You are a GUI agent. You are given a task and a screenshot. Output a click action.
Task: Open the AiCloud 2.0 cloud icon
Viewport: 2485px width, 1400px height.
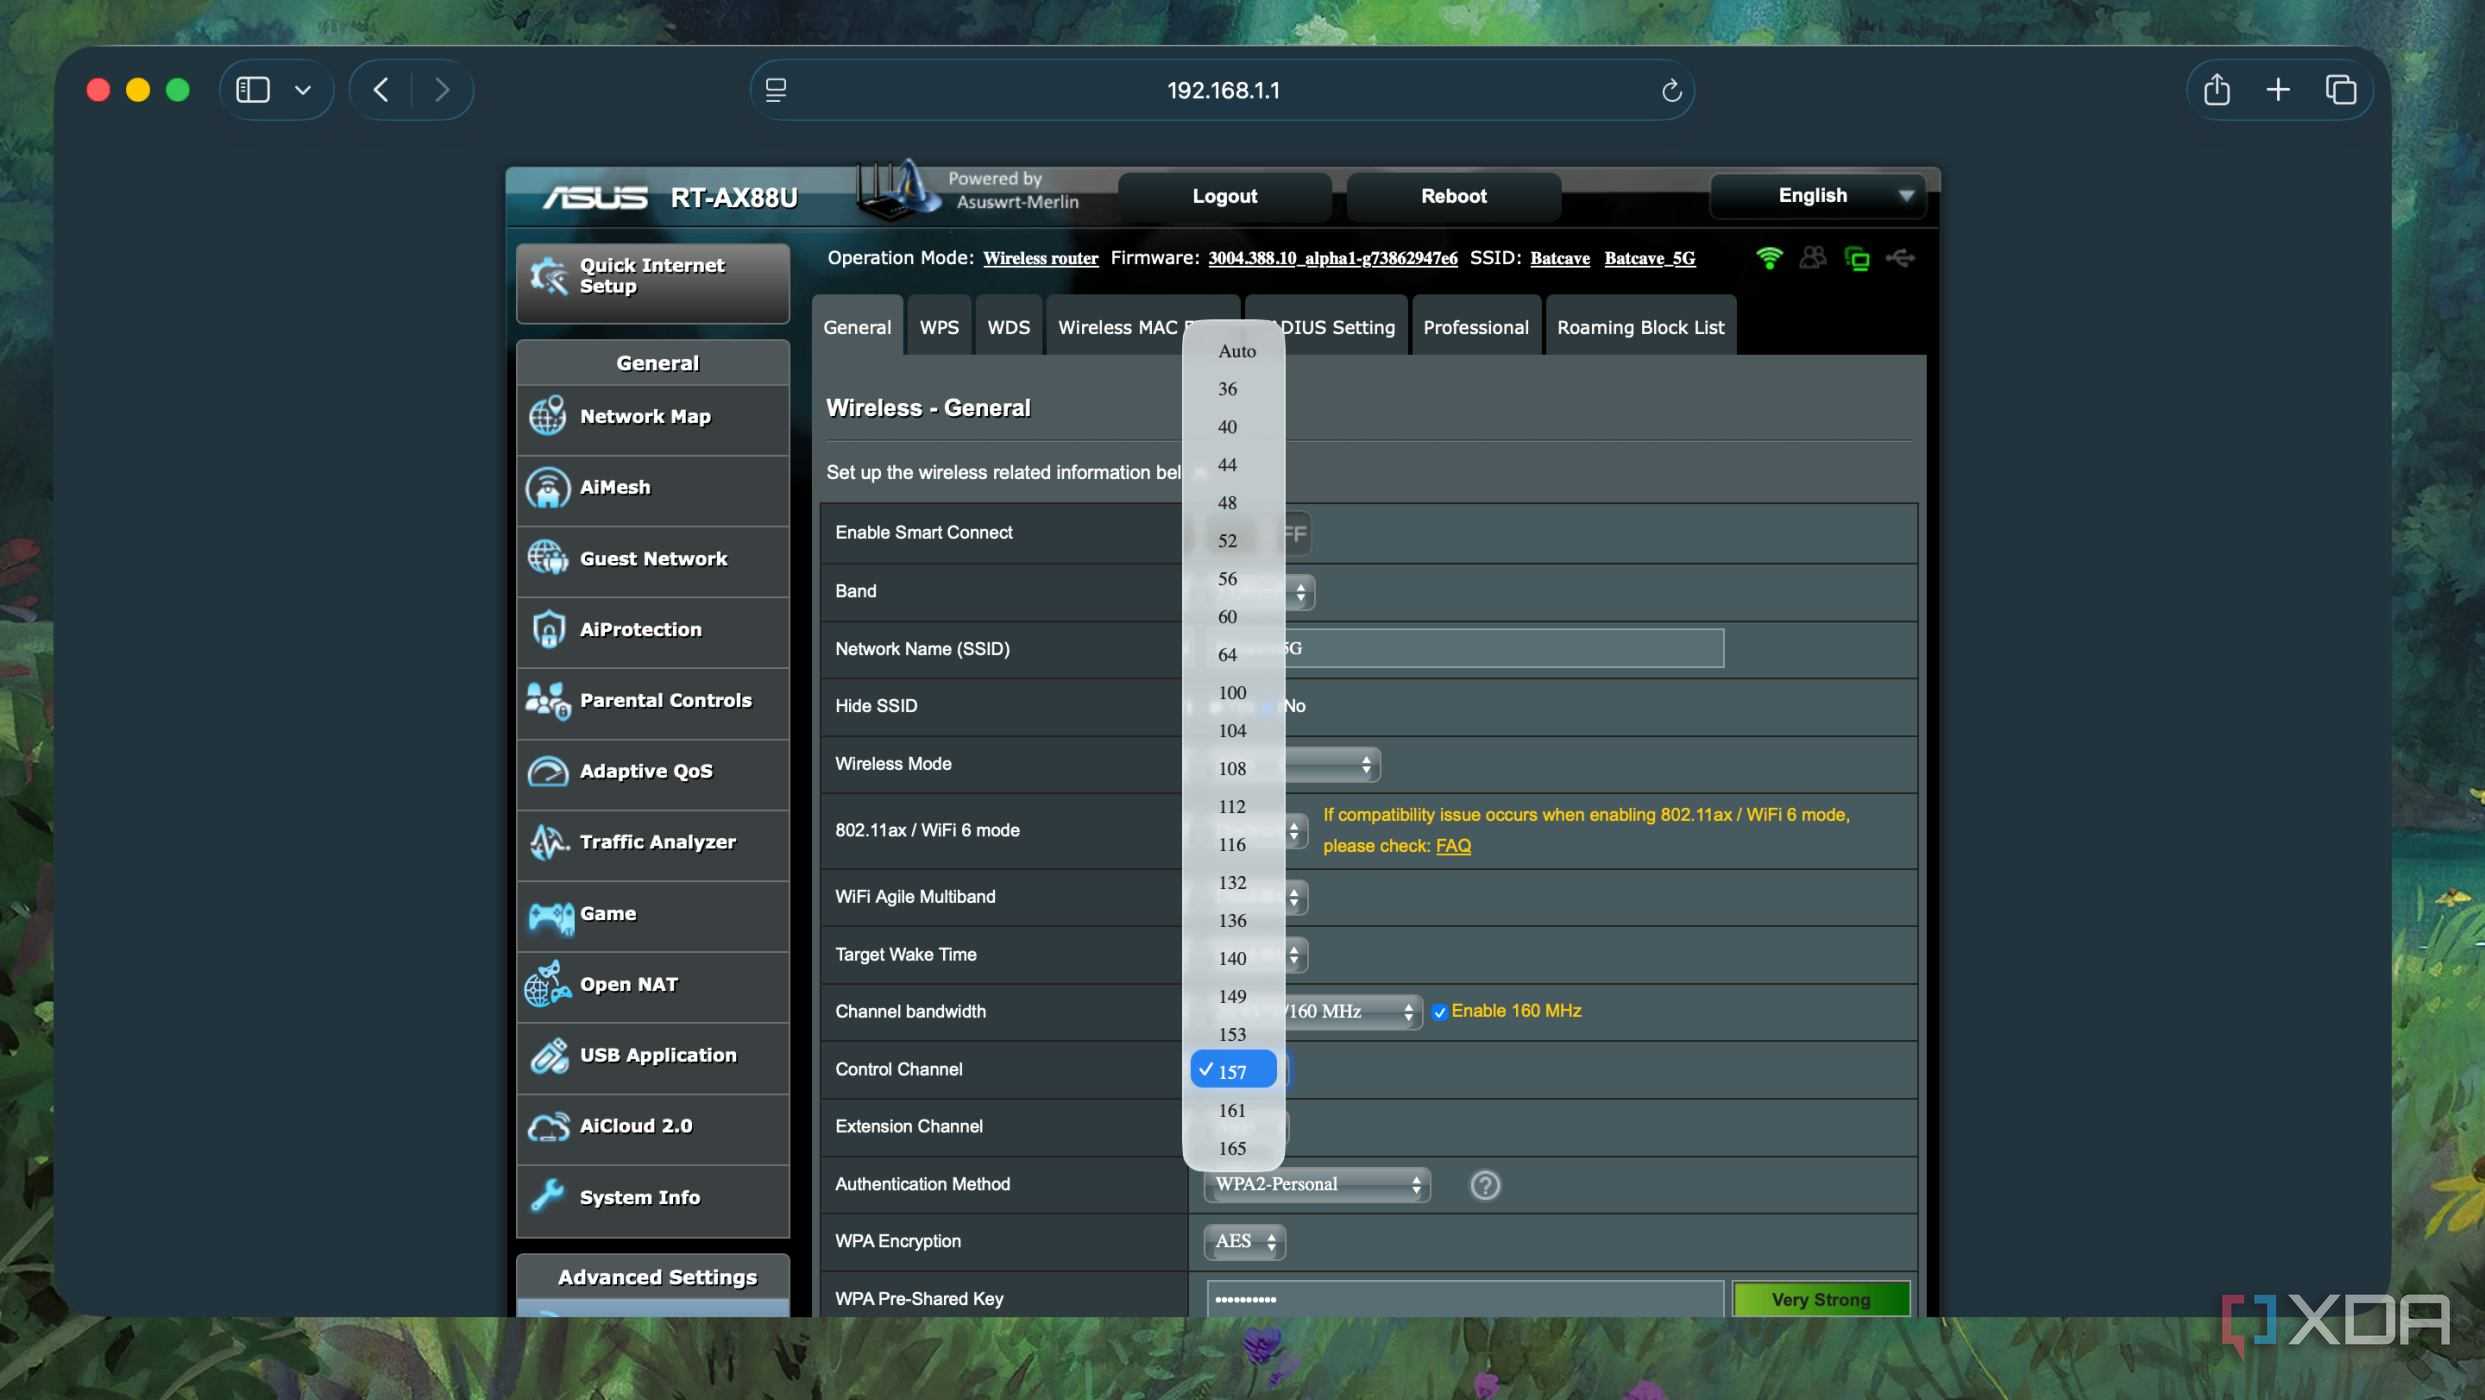coord(547,1126)
